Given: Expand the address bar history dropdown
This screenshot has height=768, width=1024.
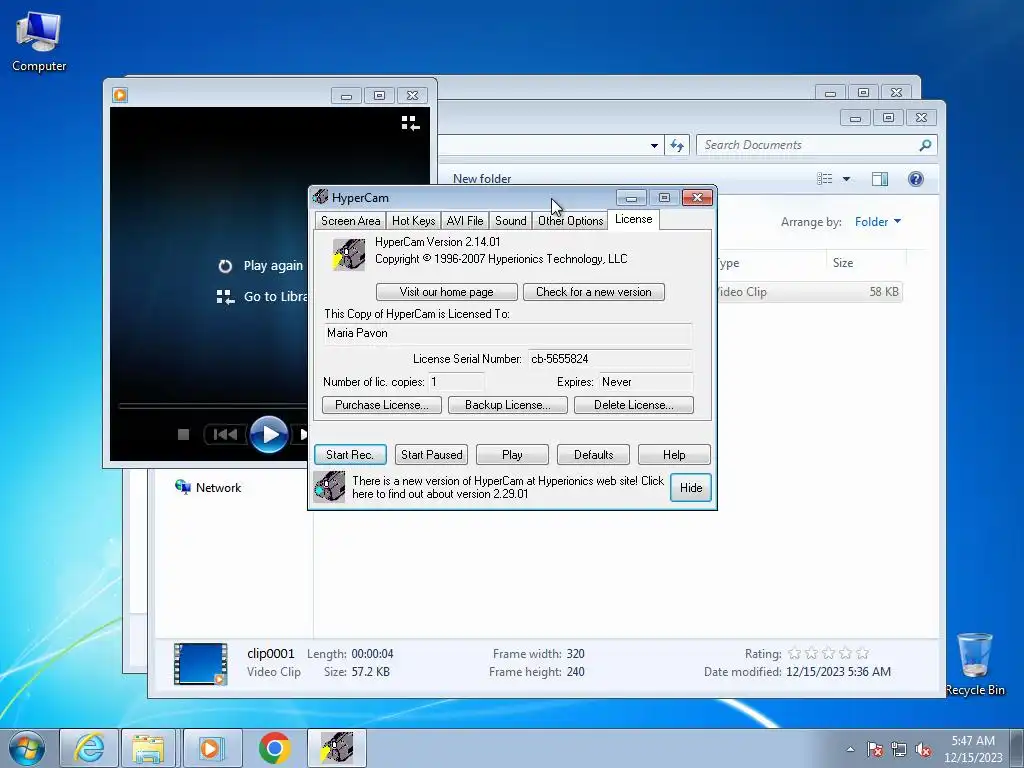Looking at the screenshot, I should (x=654, y=146).
